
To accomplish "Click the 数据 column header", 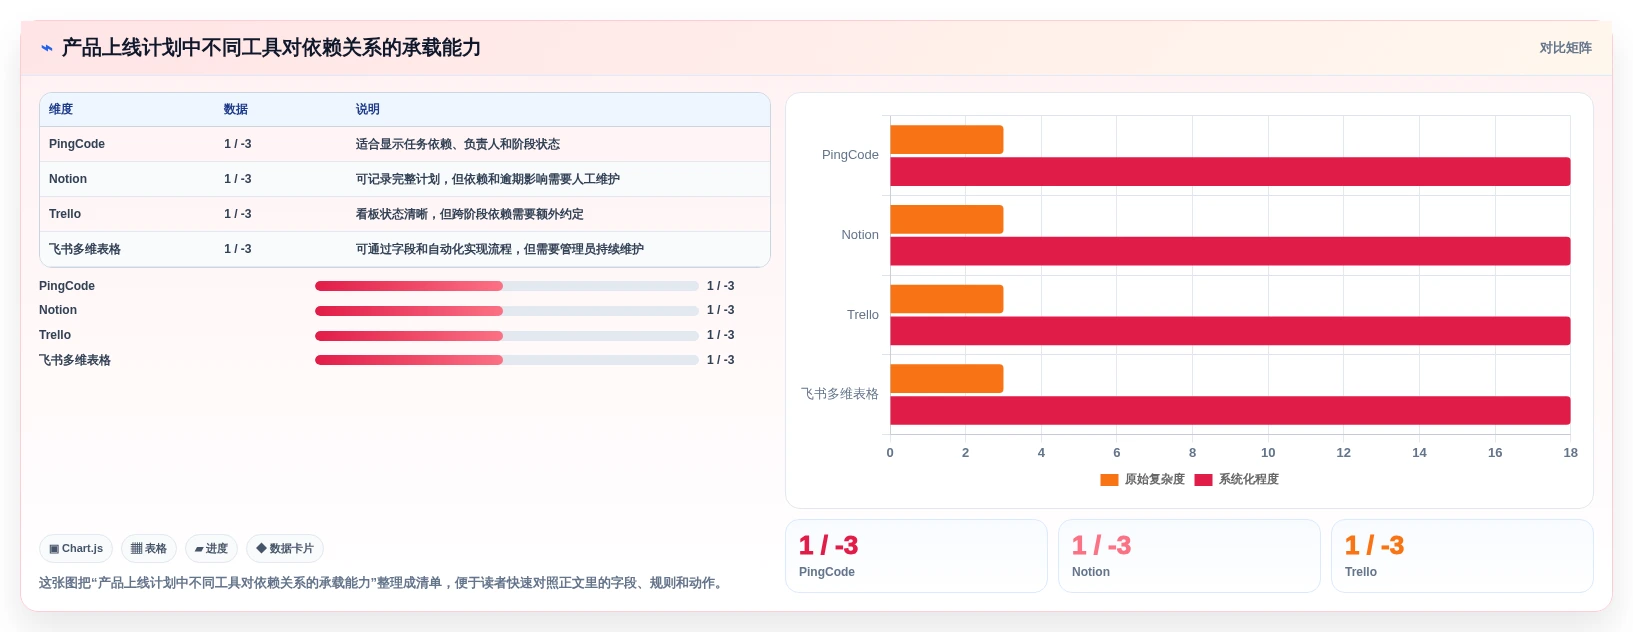I will (236, 109).
